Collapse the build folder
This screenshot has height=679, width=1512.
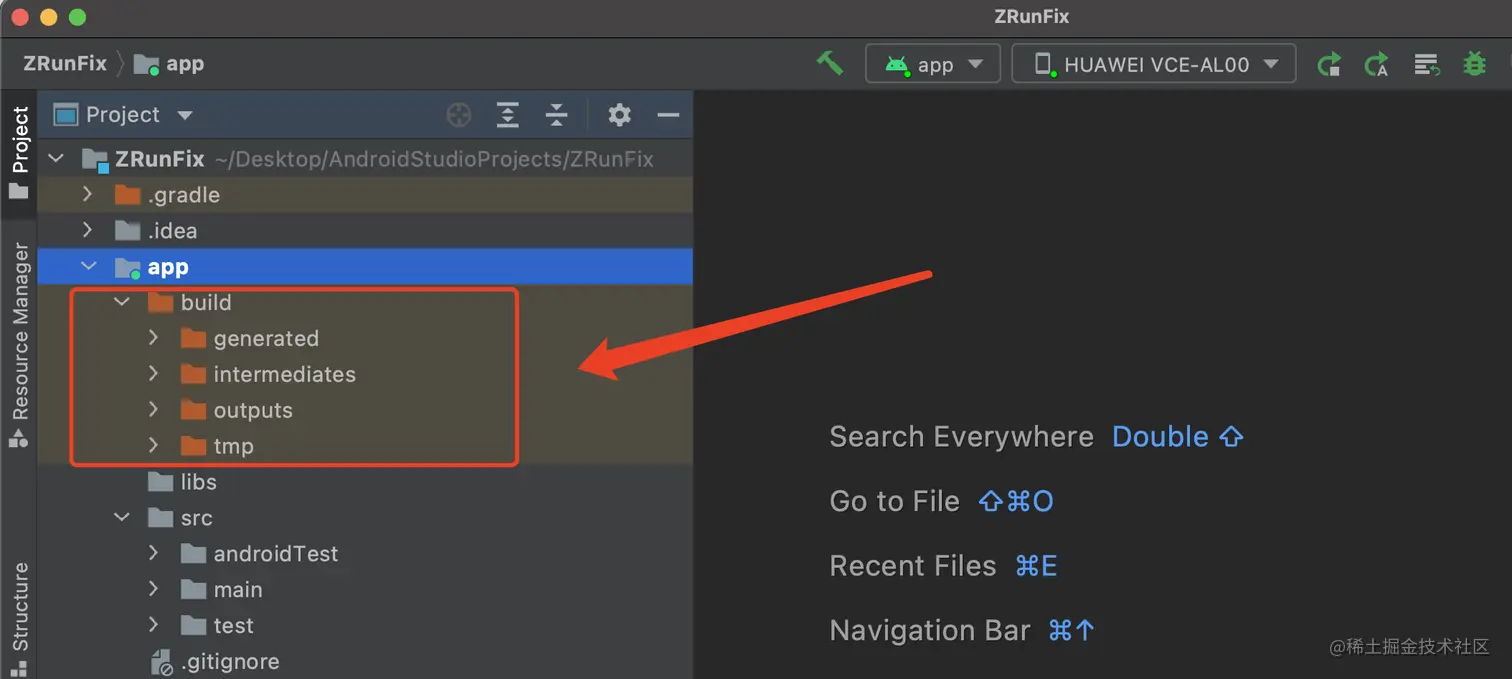122,302
